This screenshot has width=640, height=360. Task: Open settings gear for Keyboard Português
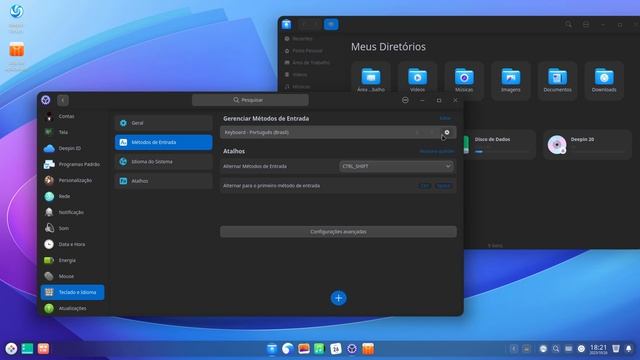(x=447, y=132)
